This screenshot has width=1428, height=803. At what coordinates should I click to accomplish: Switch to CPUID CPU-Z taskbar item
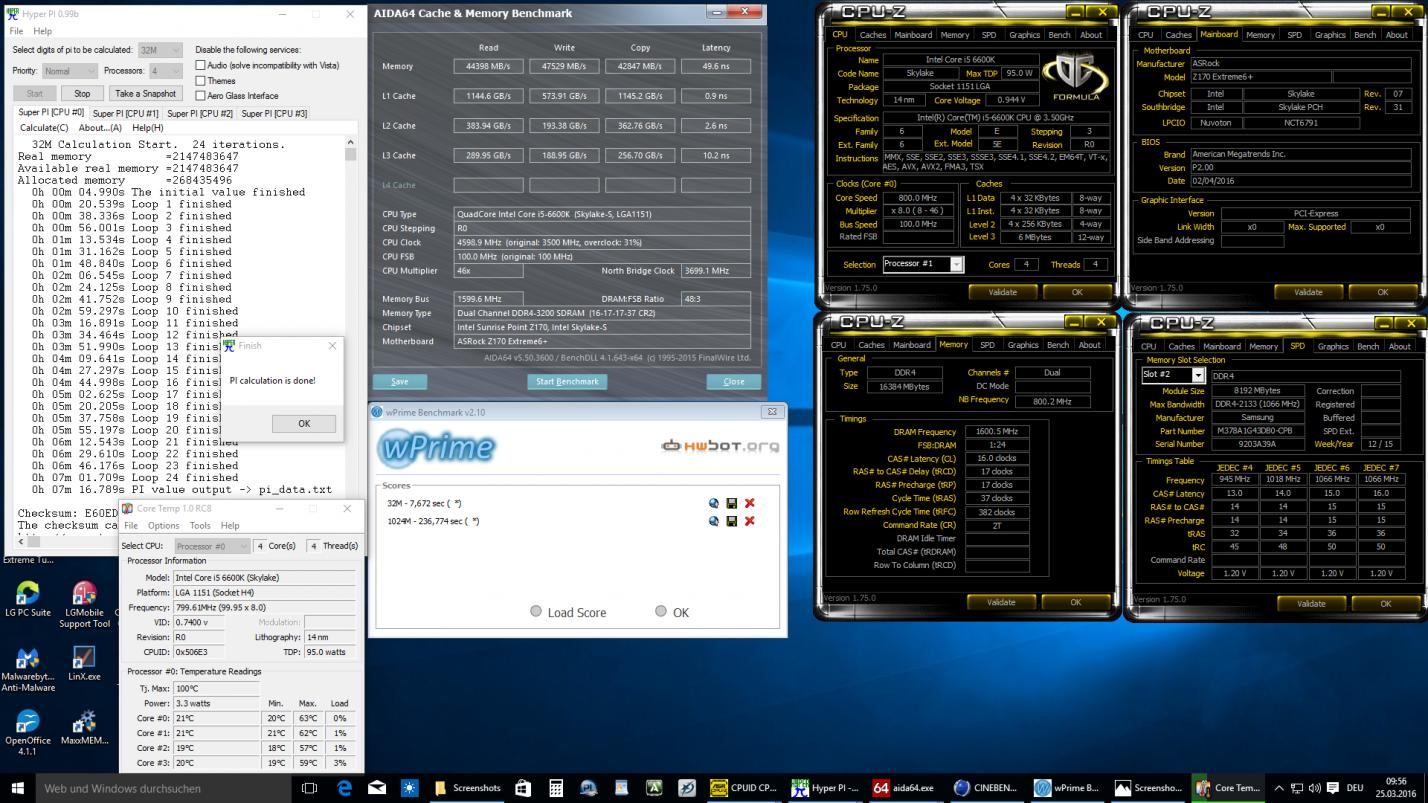(x=744, y=788)
